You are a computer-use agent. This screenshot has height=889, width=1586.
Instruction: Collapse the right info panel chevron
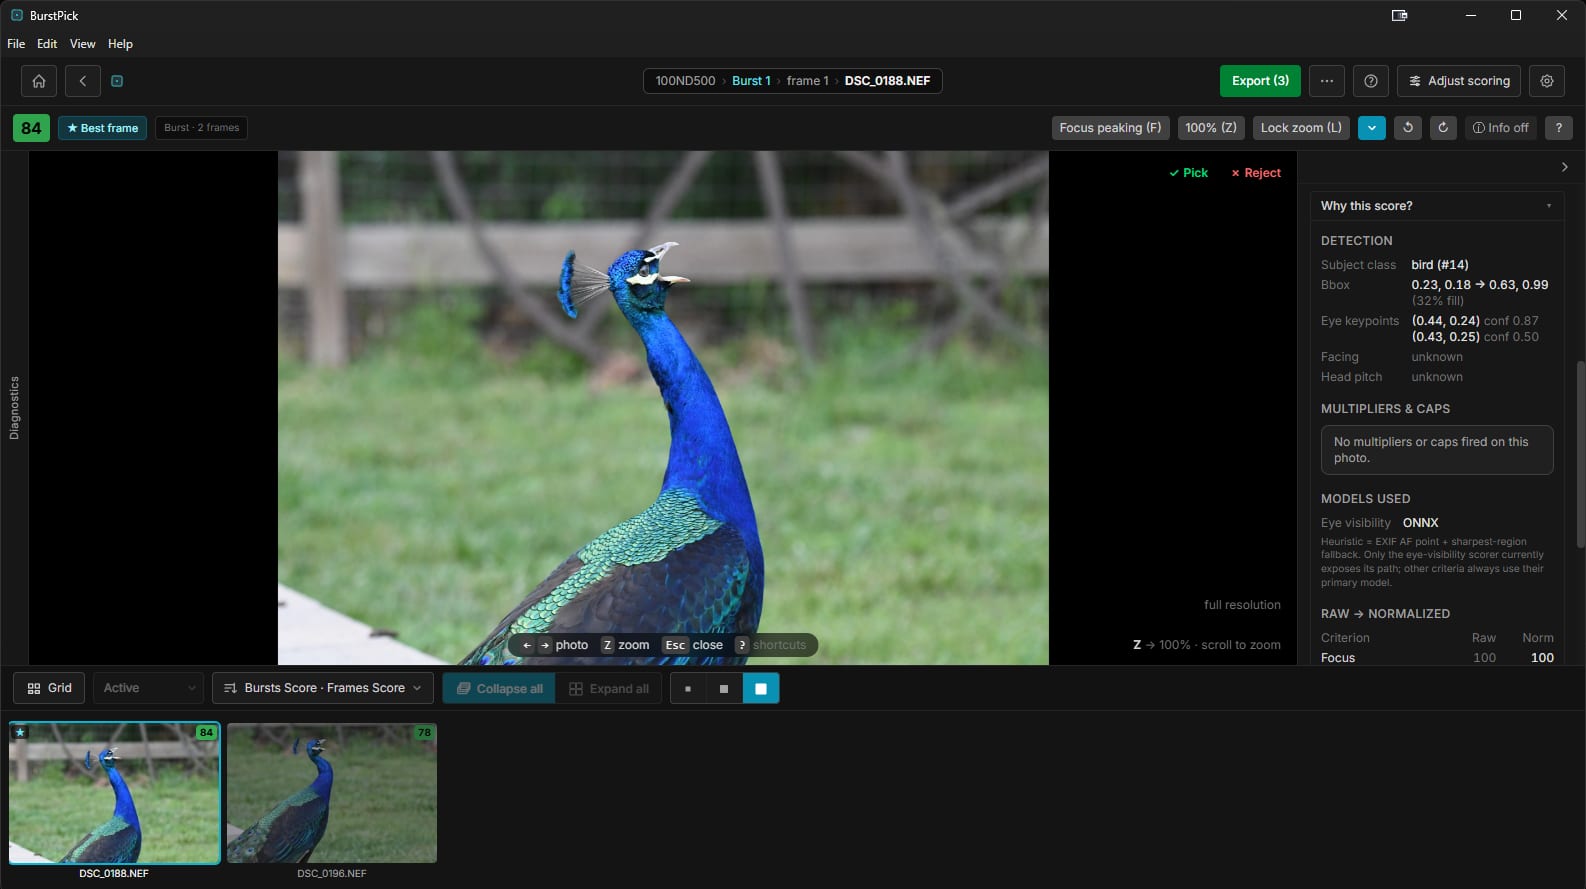[1564, 167]
